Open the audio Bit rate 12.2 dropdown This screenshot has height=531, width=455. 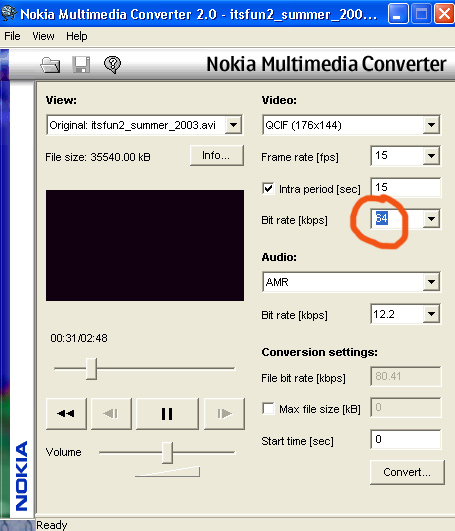pyautogui.click(x=431, y=314)
